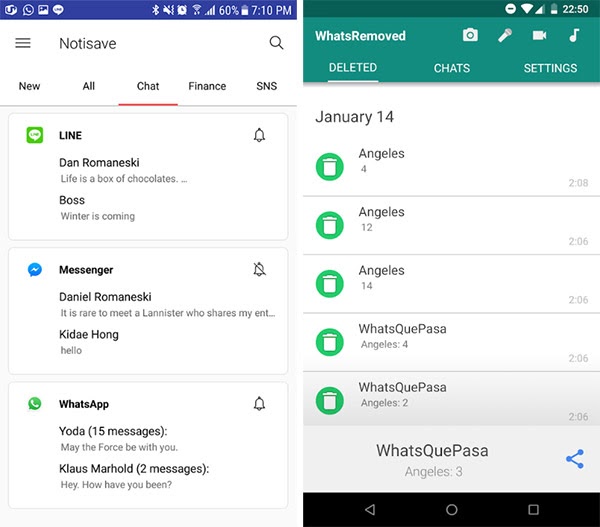
Task: Open WhatsRemoved video camera icon
Action: 540,36
